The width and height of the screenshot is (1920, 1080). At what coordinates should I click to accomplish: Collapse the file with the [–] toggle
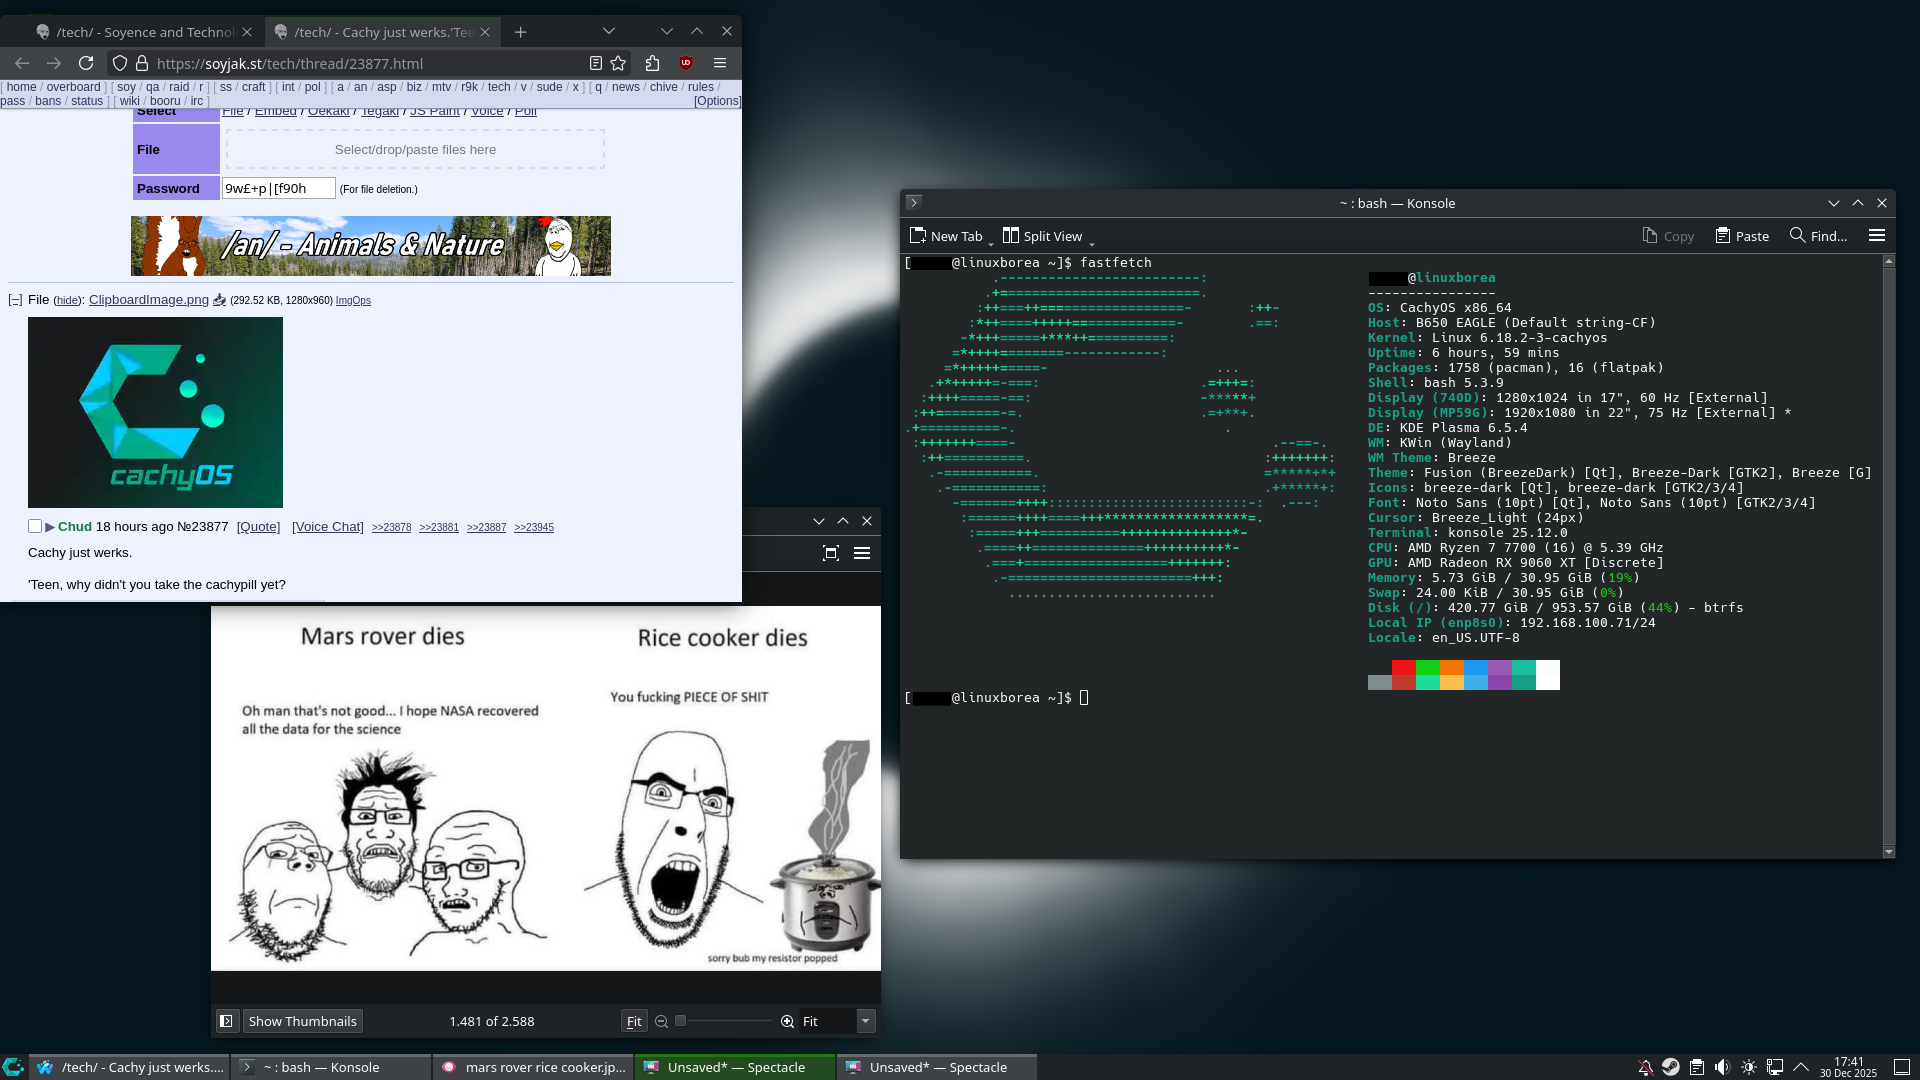15,300
